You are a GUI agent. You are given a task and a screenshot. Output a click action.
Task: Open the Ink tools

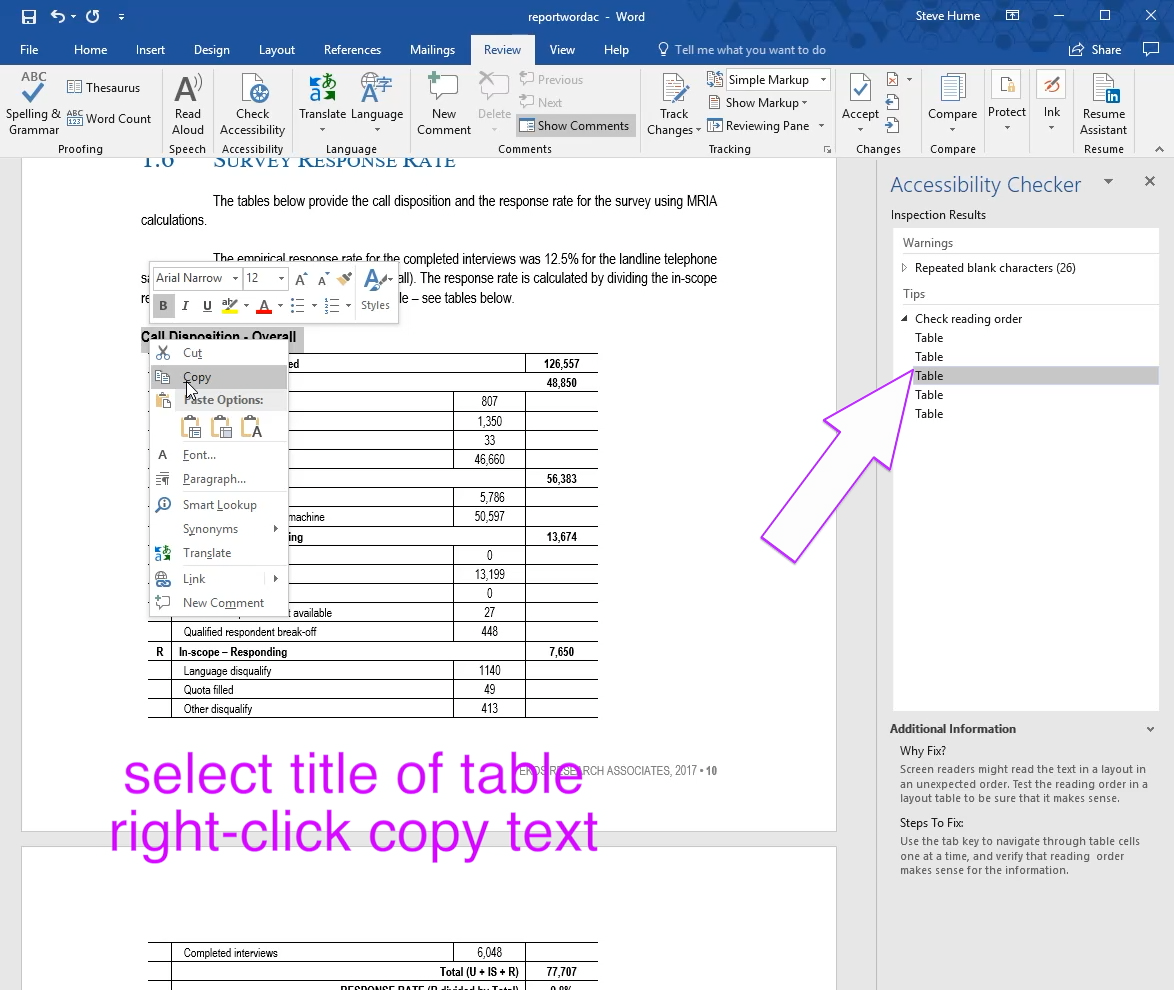click(x=1052, y=102)
